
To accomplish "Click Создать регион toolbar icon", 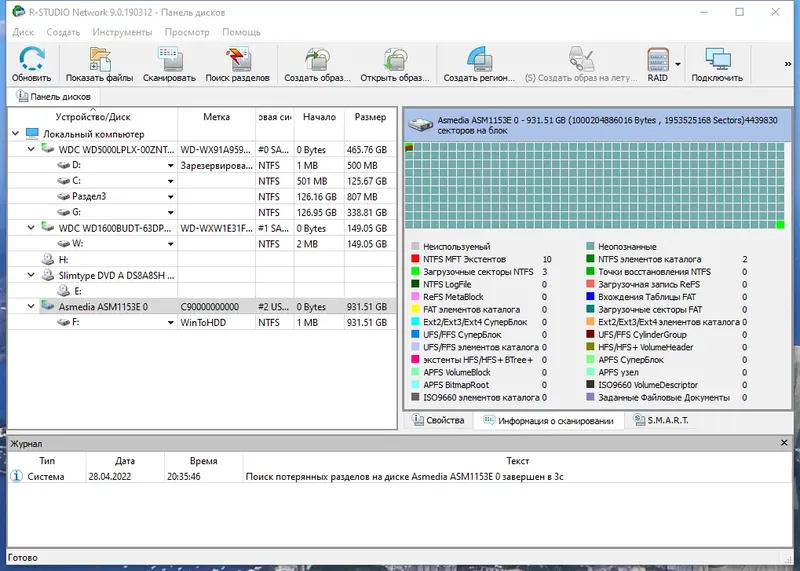I will [479, 59].
